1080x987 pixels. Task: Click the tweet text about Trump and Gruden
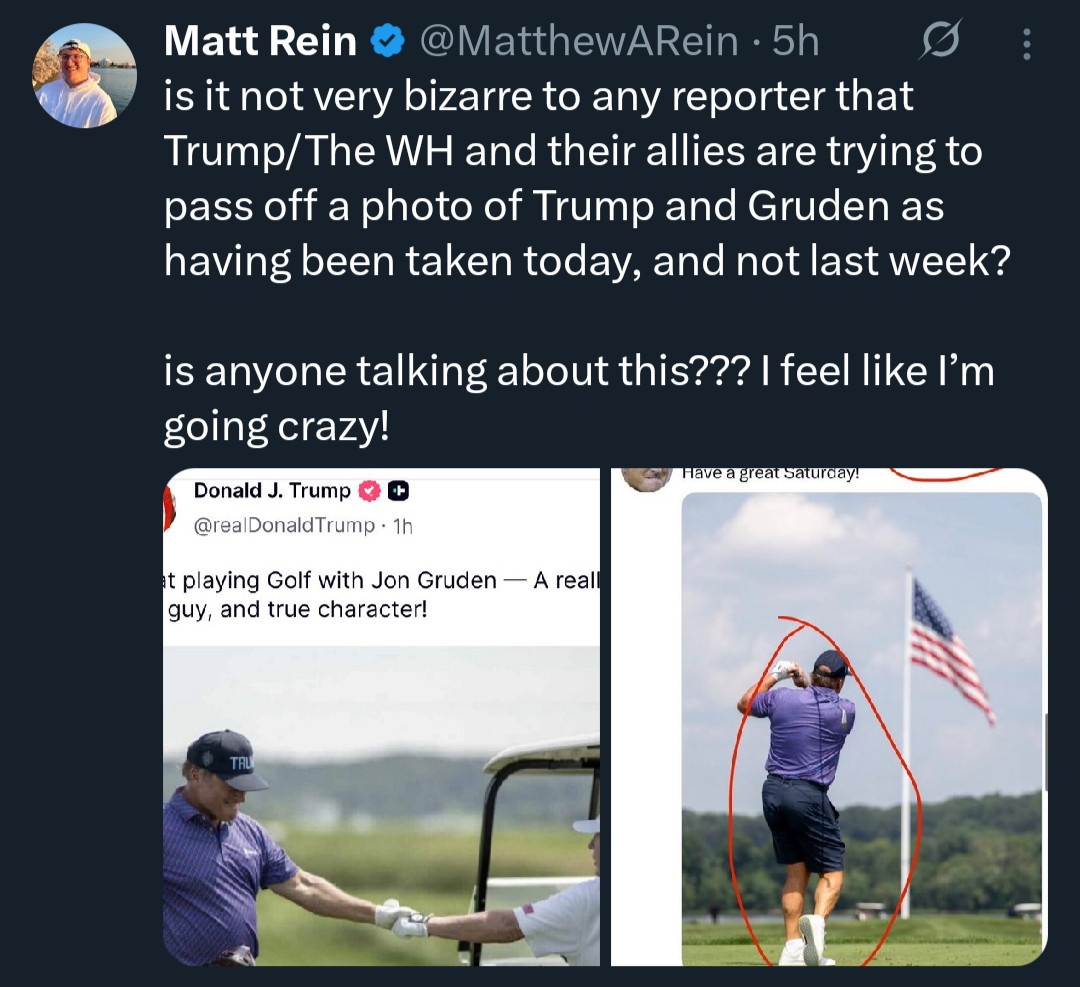click(x=587, y=260)
